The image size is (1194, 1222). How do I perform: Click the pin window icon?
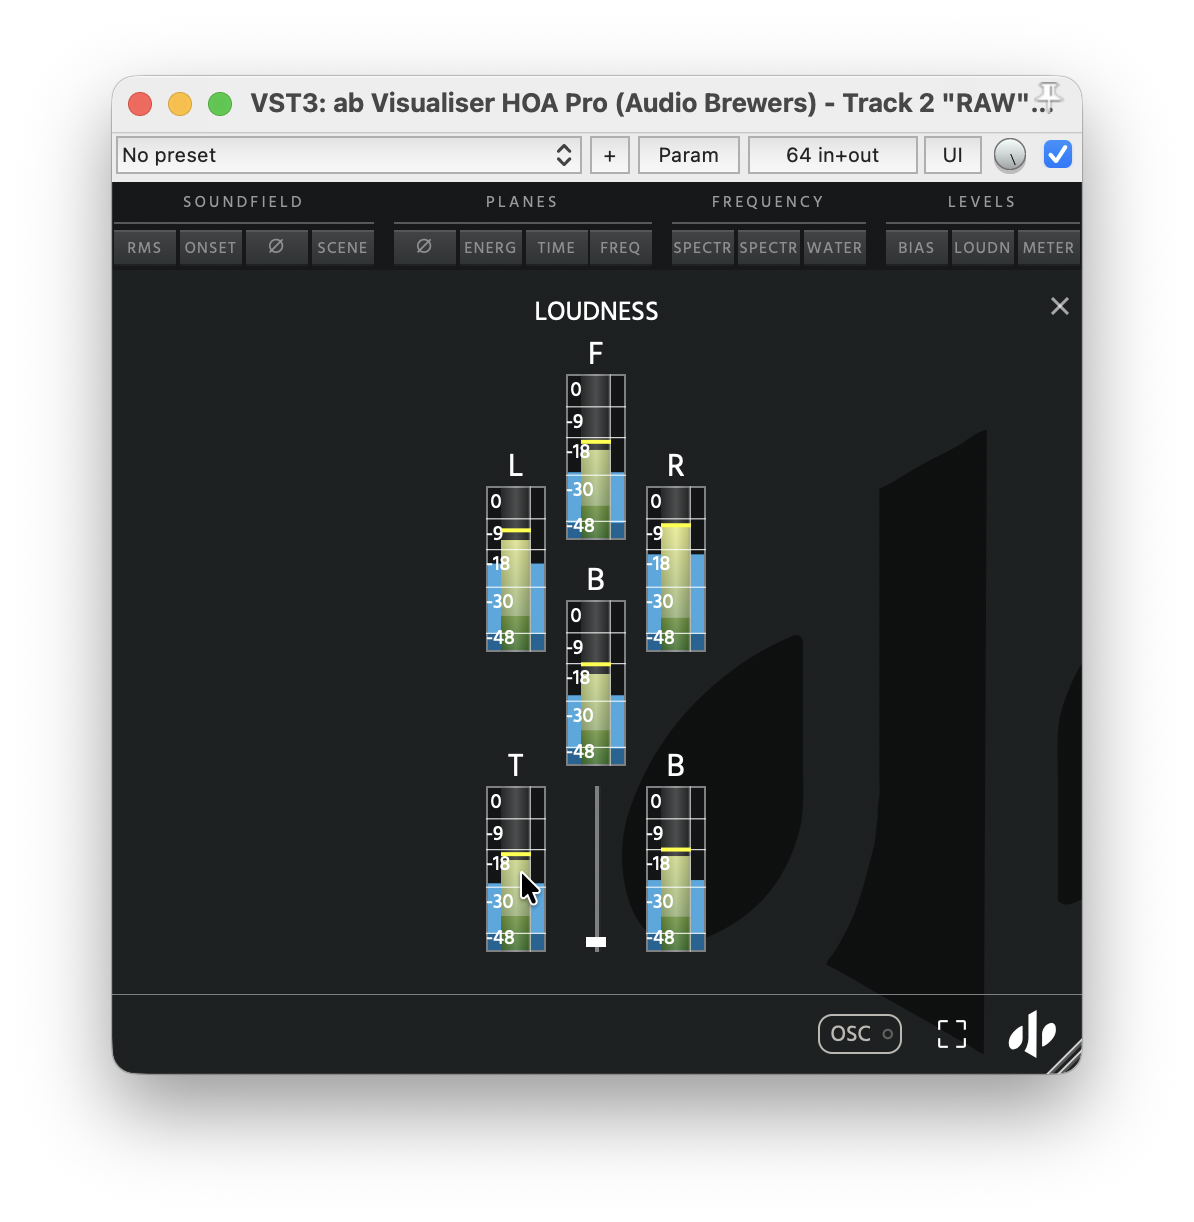(1047, 97)
